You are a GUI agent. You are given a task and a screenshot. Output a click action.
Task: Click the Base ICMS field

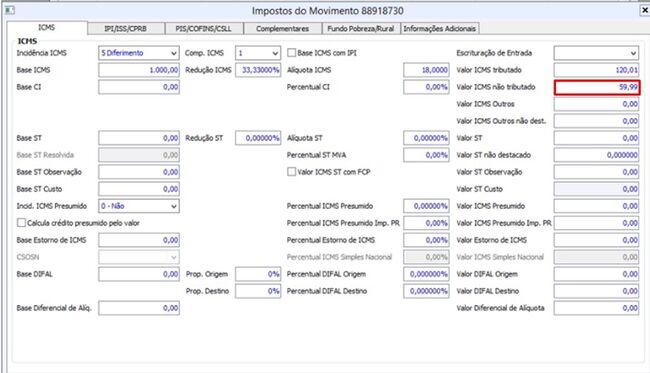pos(139,70)
